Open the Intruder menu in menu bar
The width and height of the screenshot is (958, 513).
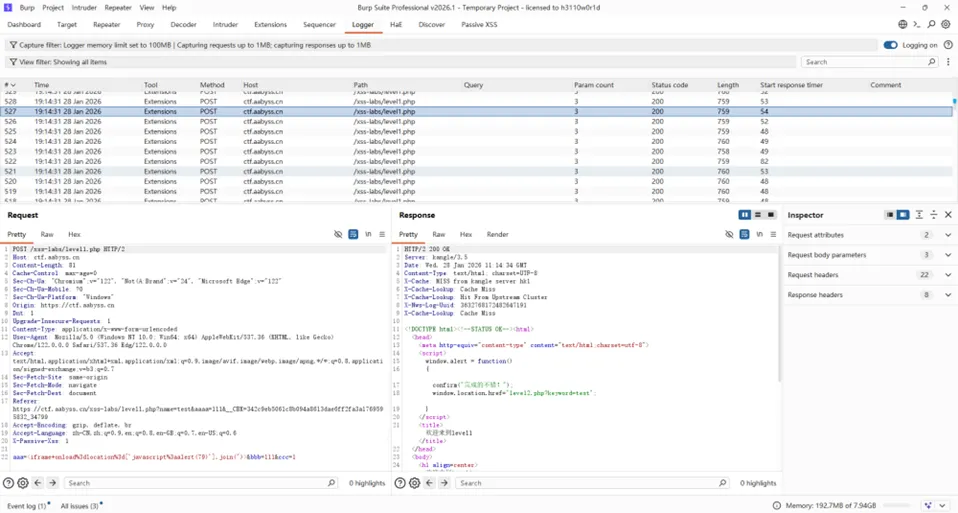pos(84,7)
